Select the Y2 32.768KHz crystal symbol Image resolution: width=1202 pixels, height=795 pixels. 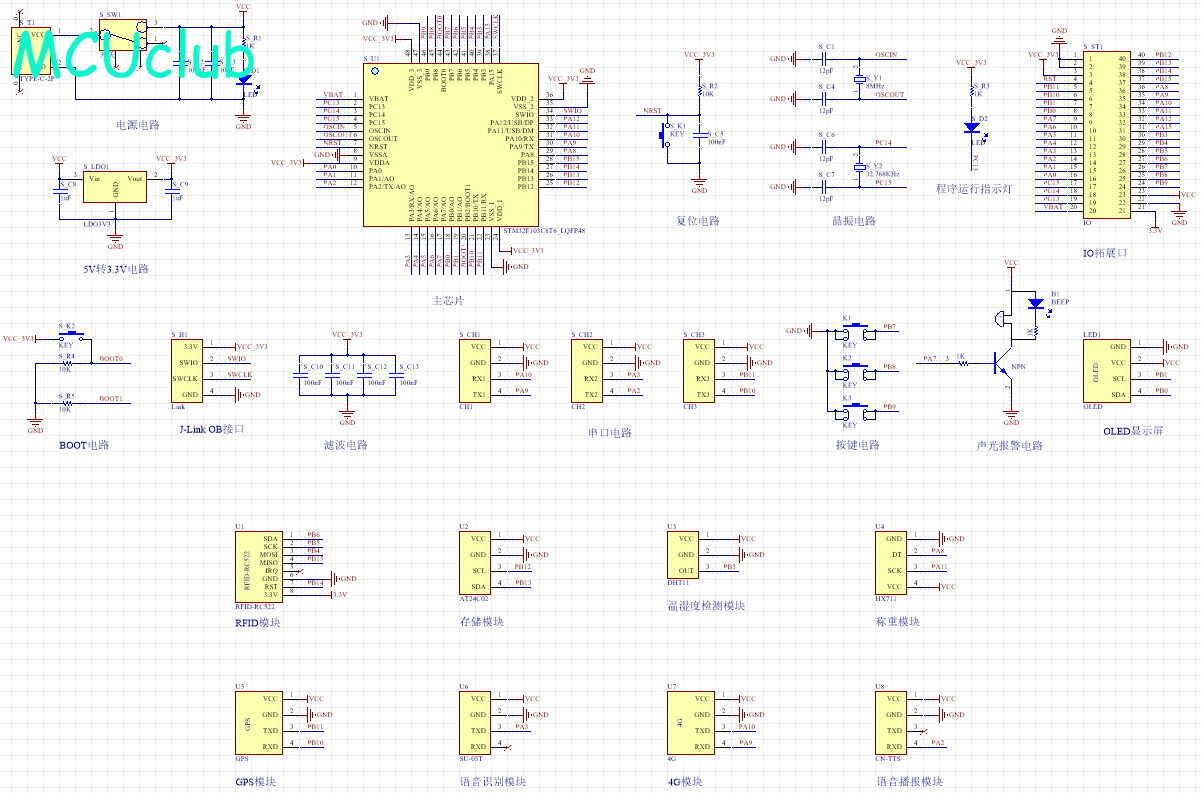859,169
